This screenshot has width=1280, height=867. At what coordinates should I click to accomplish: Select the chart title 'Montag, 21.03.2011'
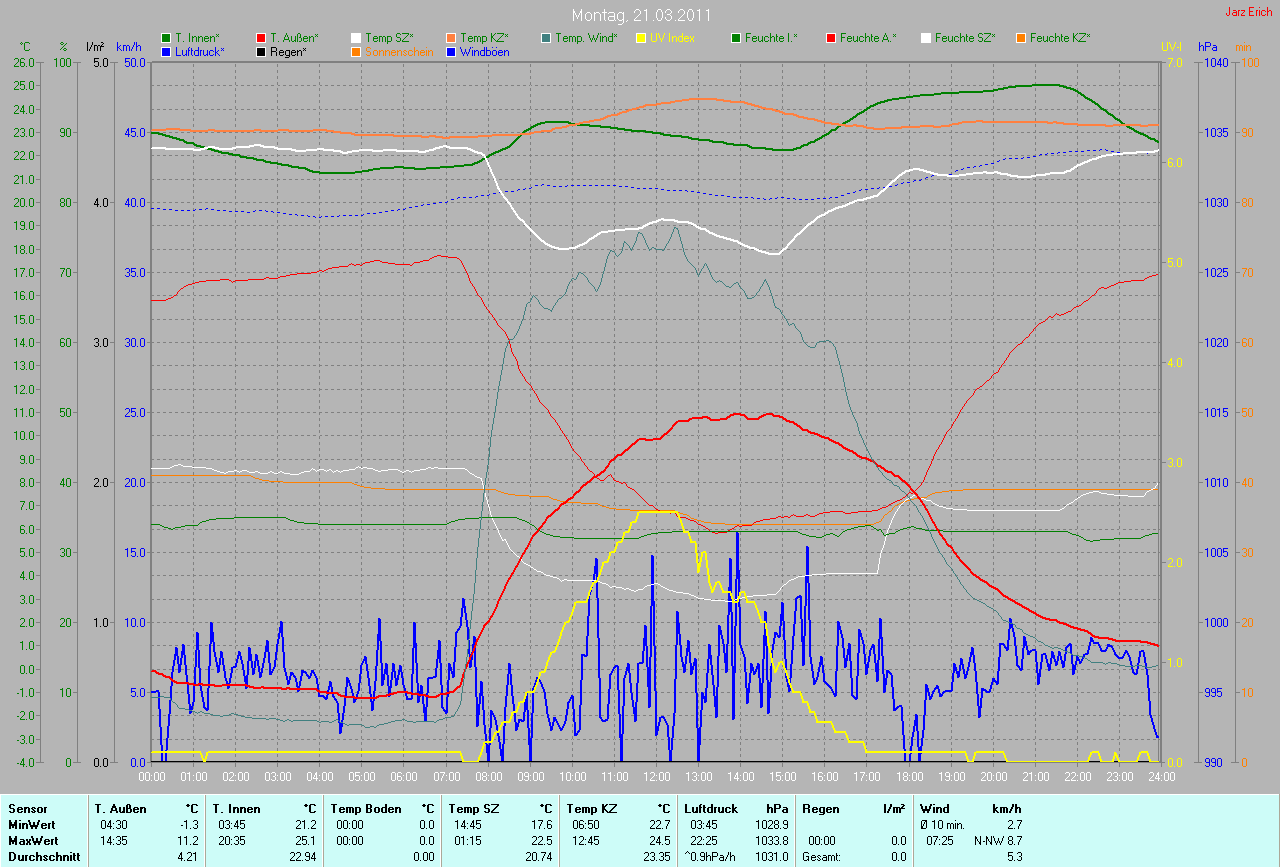(x=640, y=15)
